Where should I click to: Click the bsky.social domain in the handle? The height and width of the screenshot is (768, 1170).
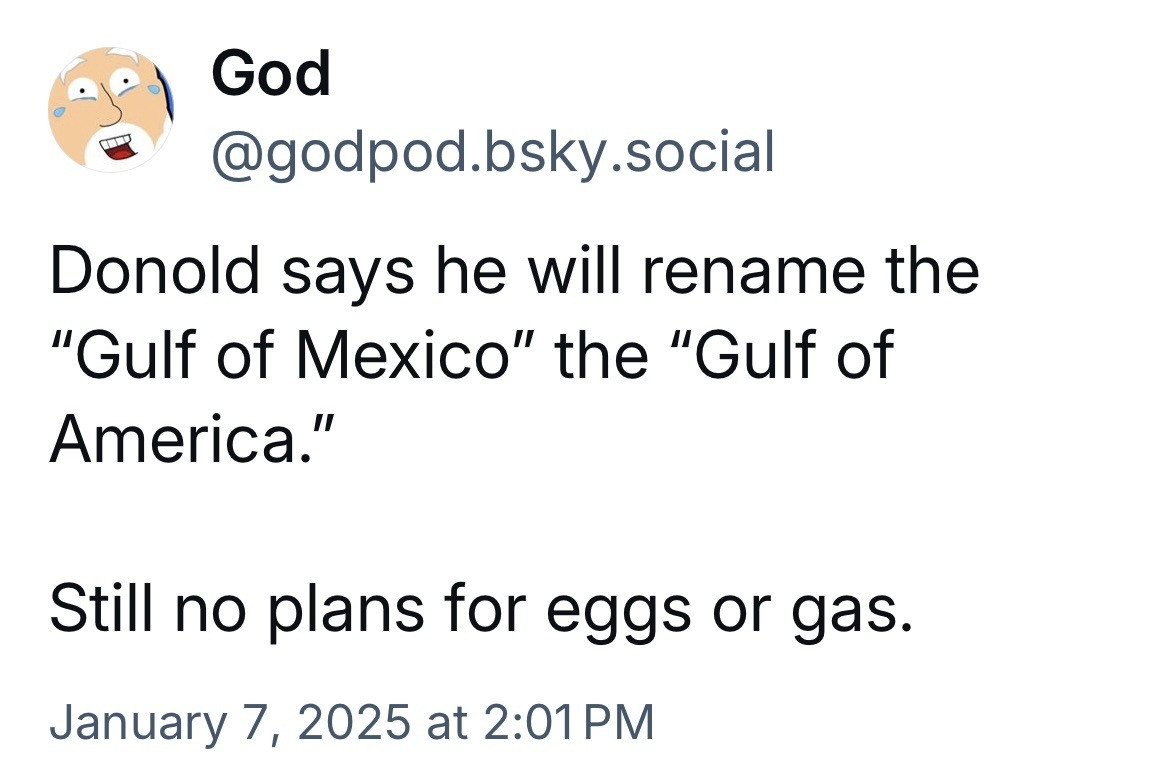[629, 153]
